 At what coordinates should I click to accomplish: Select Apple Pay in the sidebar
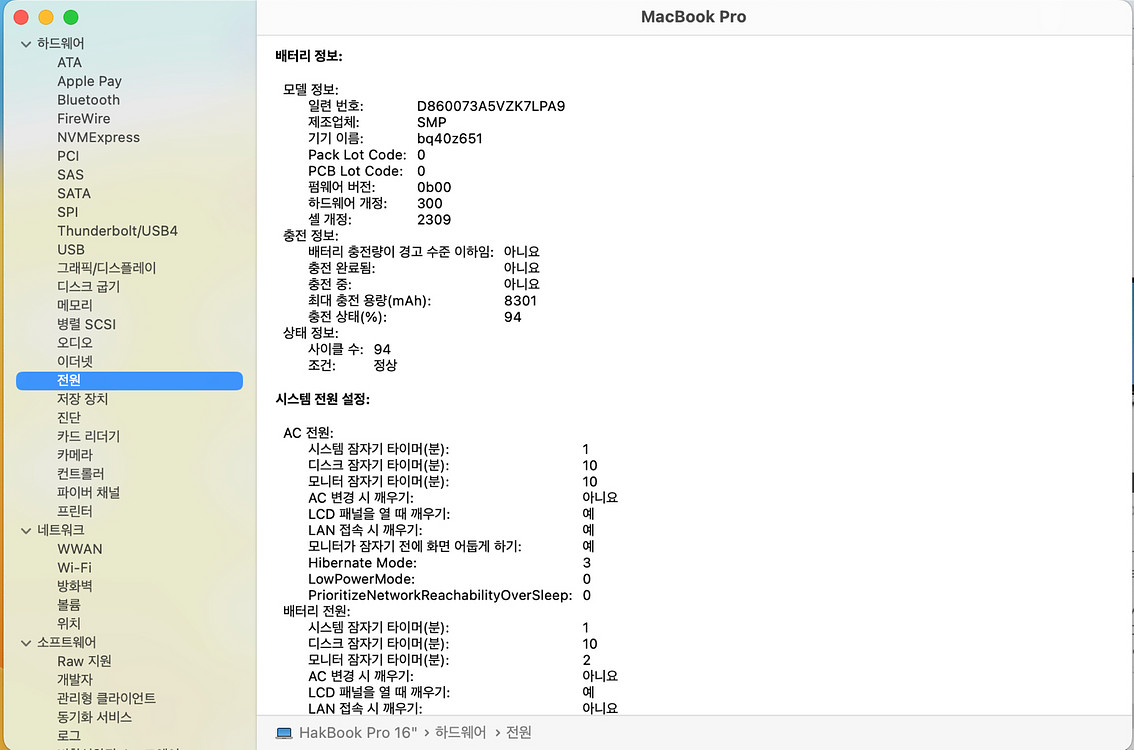click(90, 82)
